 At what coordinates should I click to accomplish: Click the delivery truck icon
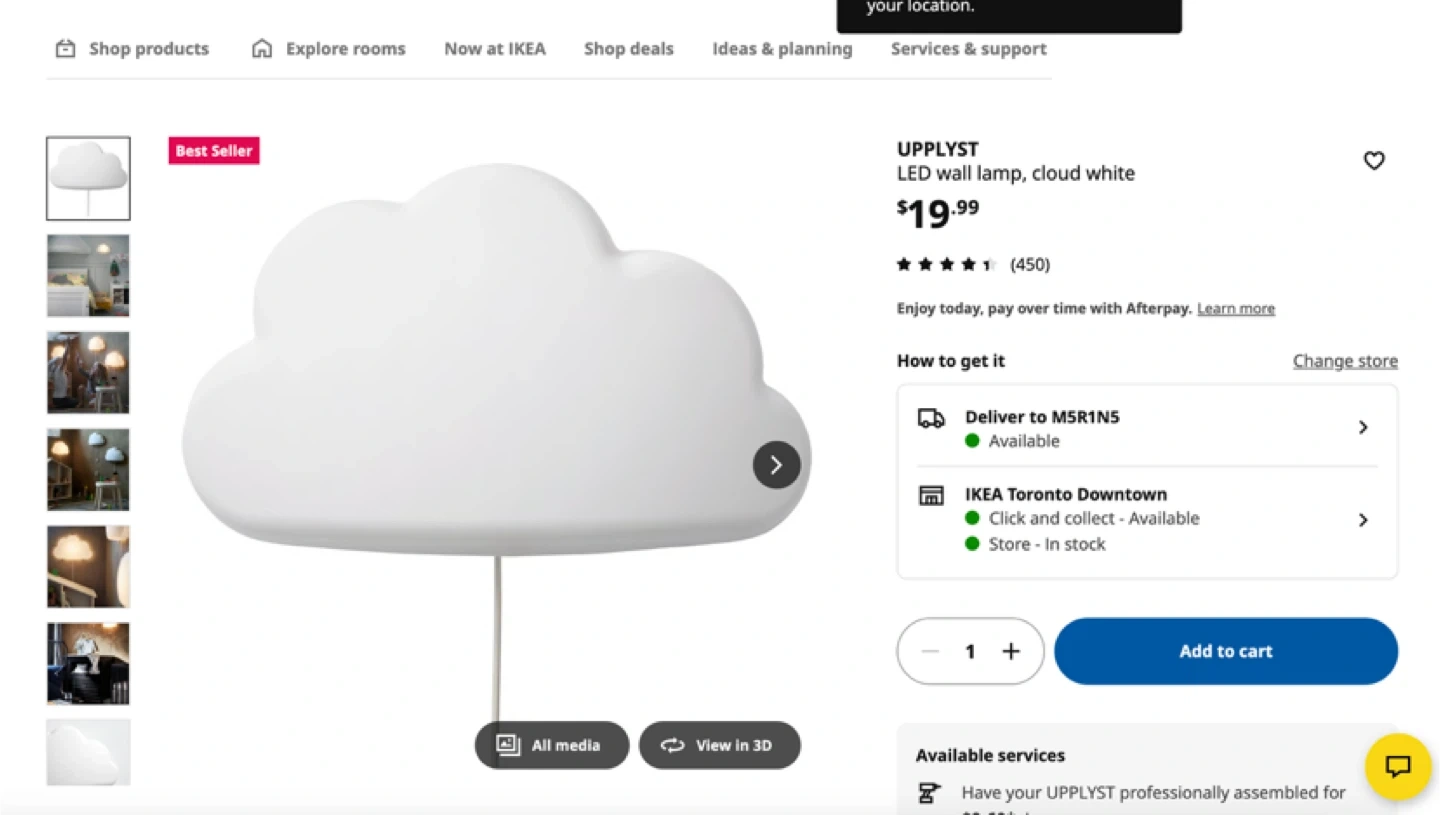[931, 418]
